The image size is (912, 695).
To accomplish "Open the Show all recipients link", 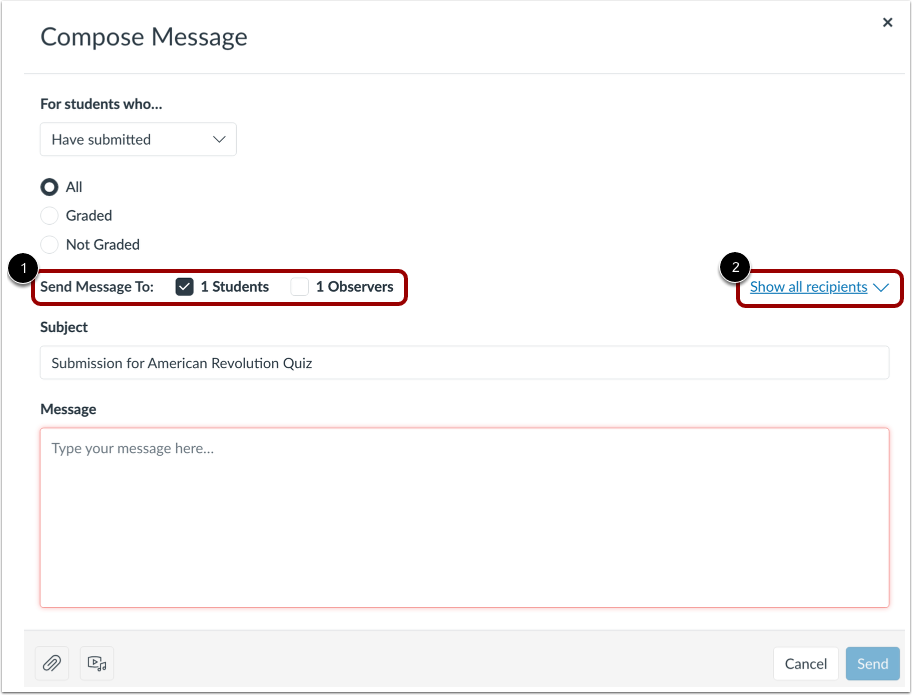I will click(x=807, y=286).
